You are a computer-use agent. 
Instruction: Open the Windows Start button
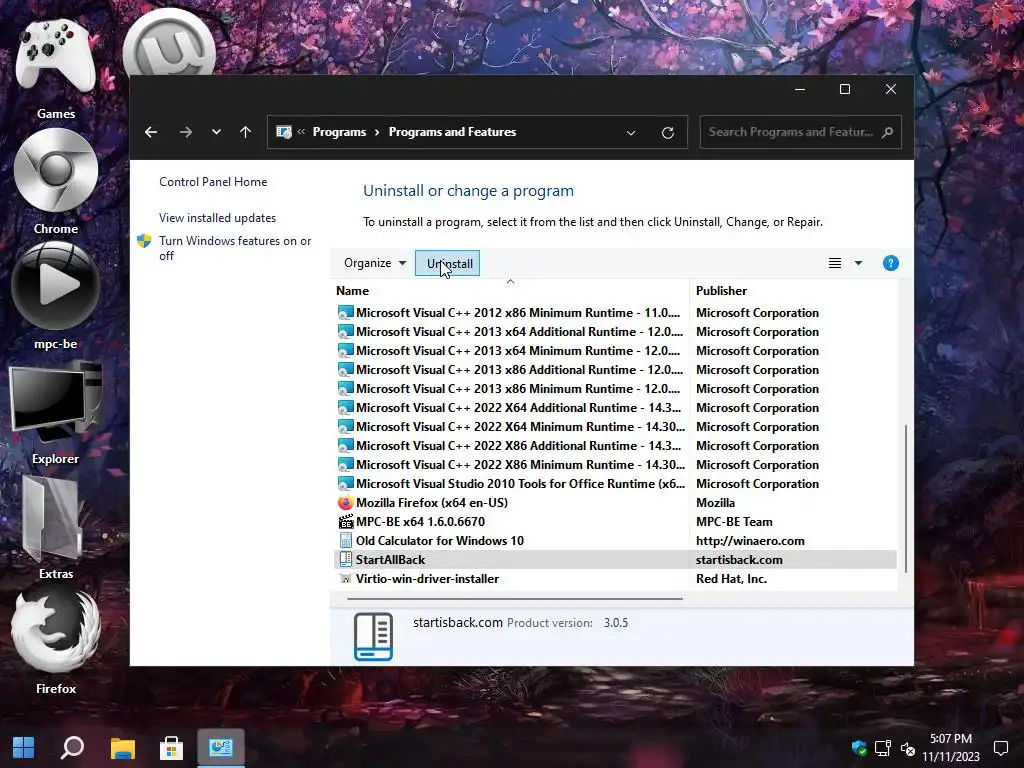[24, 748]
